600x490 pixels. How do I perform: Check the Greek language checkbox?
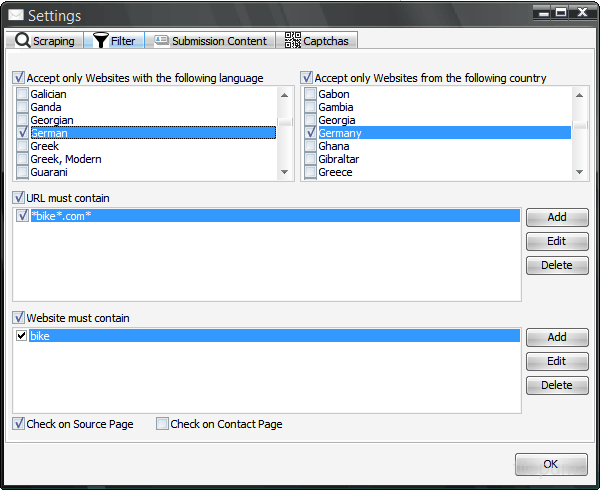[22, 146]
